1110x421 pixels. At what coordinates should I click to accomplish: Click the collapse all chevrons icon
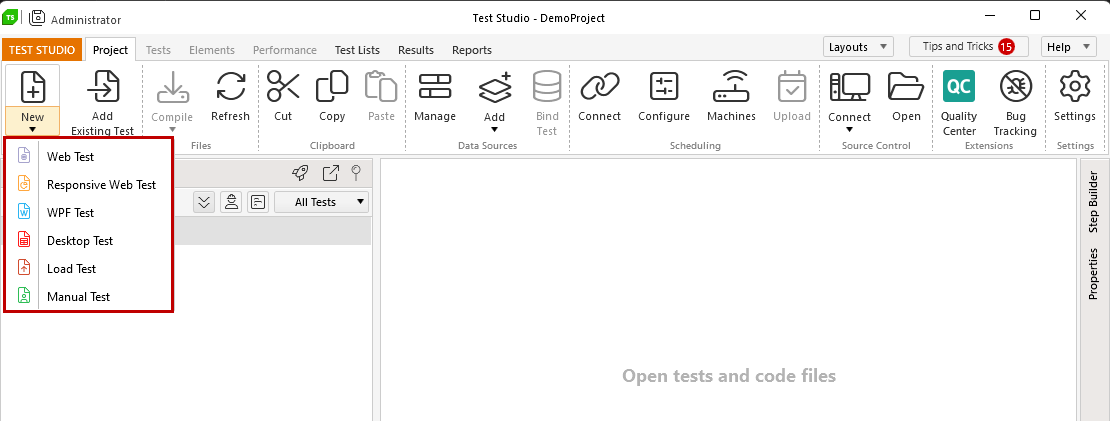(x=204, y=202)
